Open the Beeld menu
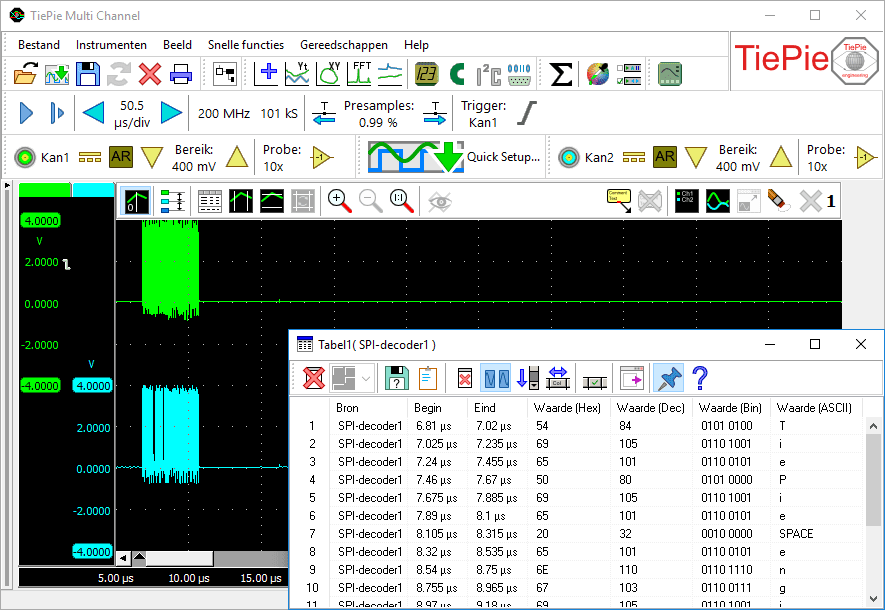Viewport: 885px width, 610px height. [177, 45]
